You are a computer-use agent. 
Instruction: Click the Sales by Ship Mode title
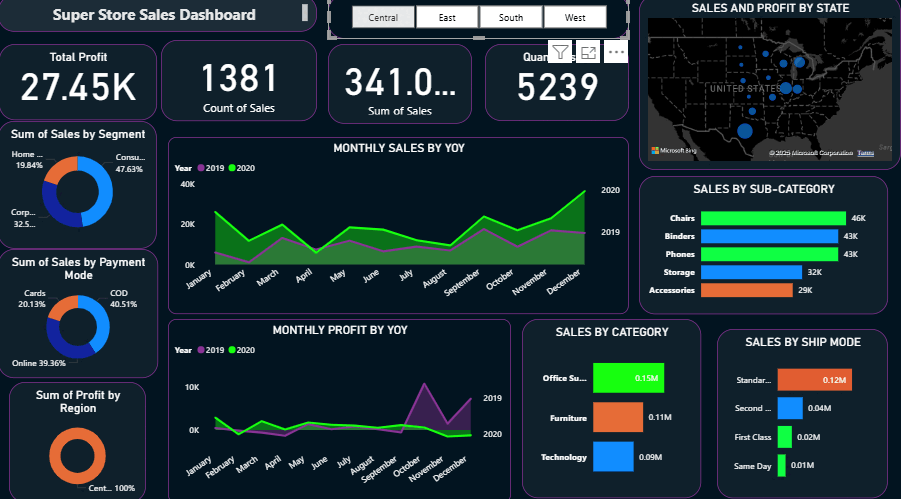[803, 342]
